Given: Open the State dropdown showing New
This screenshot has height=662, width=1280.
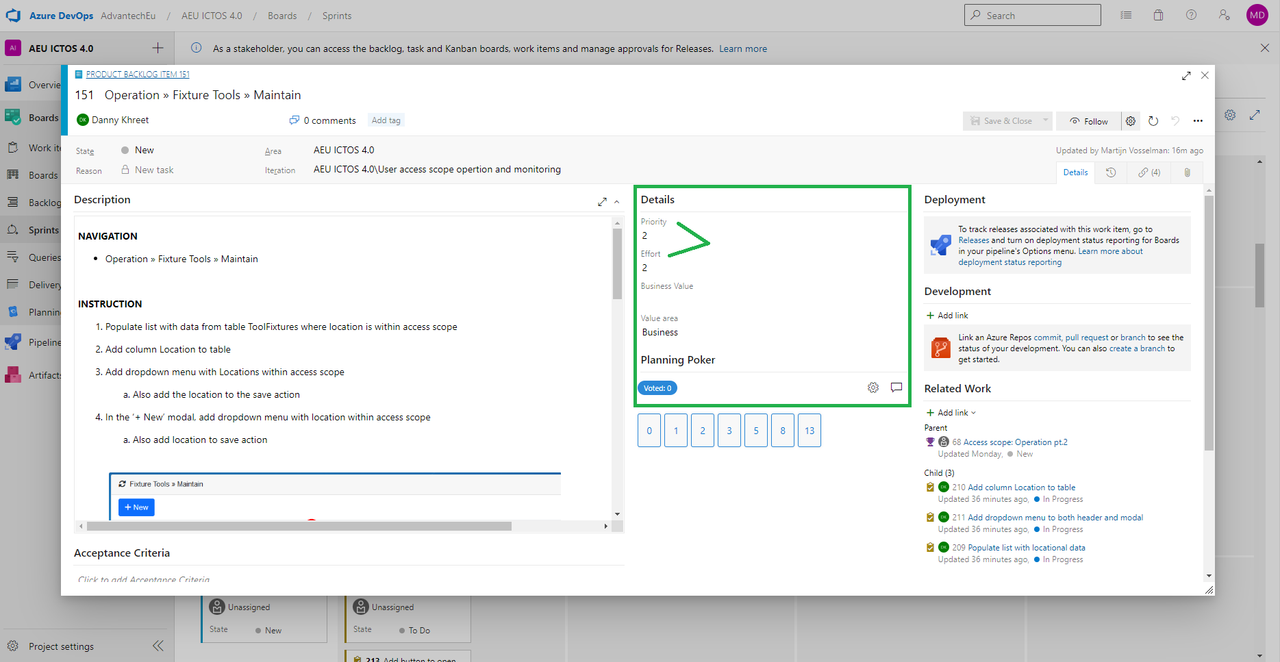Looking at the screenshot, I should (144, 150).
